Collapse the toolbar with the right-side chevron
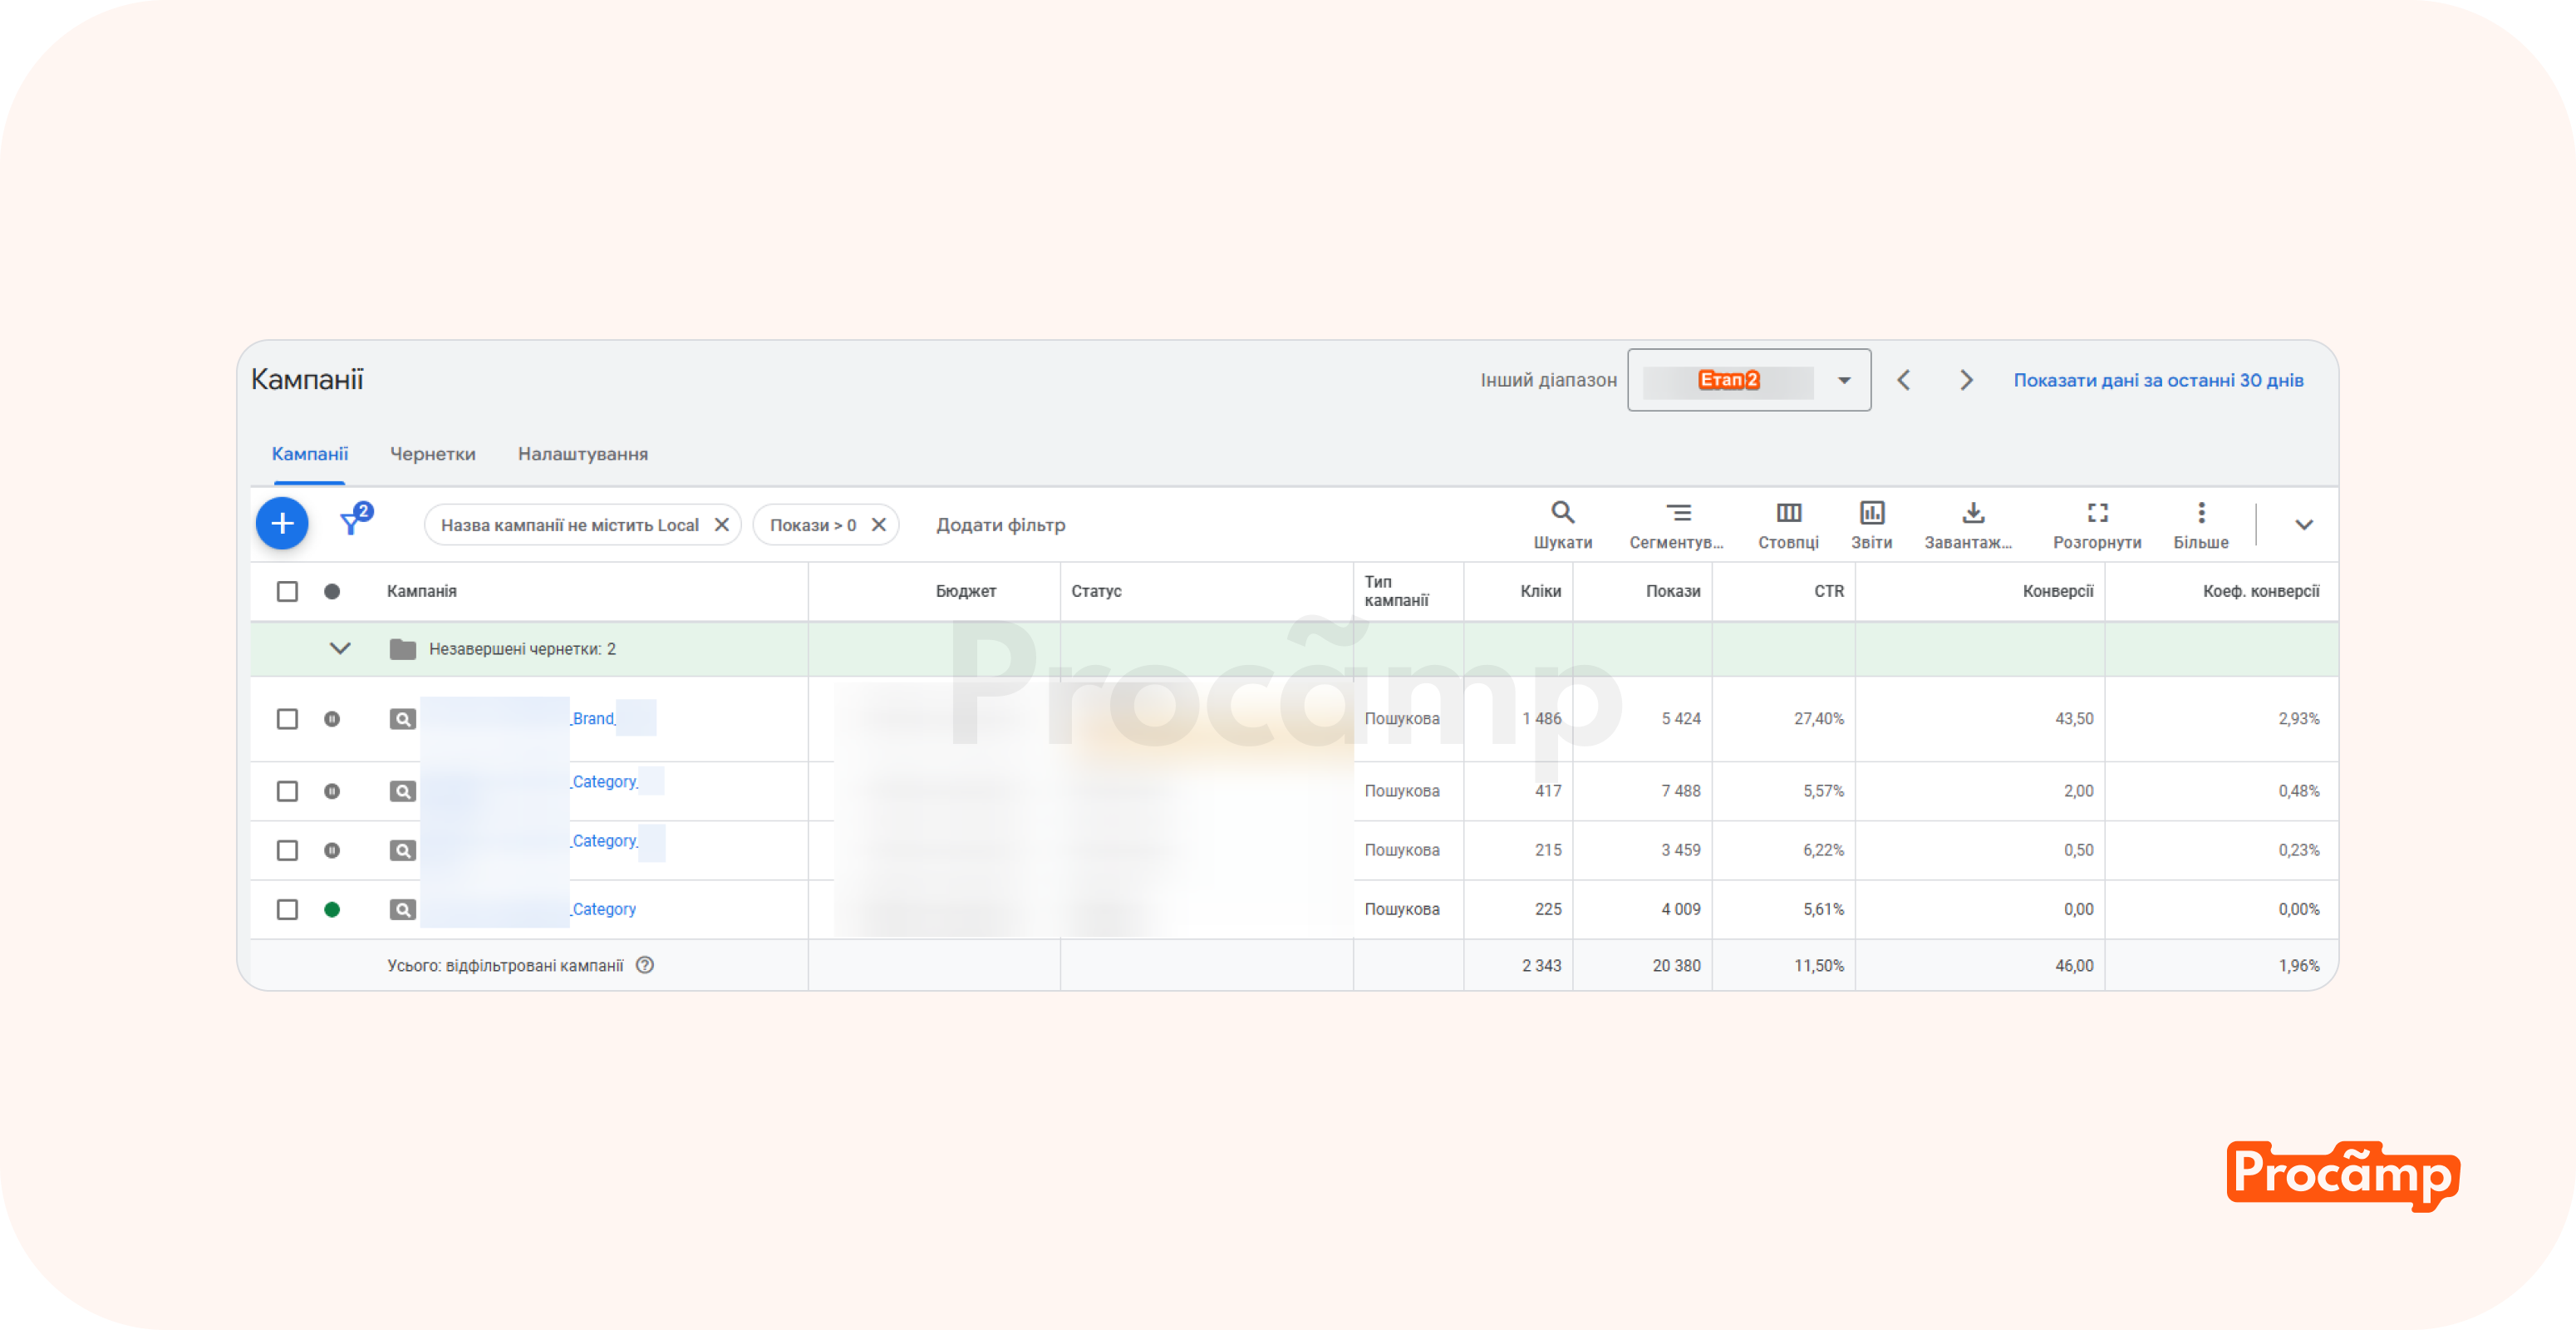 [x=2303, y=525]
